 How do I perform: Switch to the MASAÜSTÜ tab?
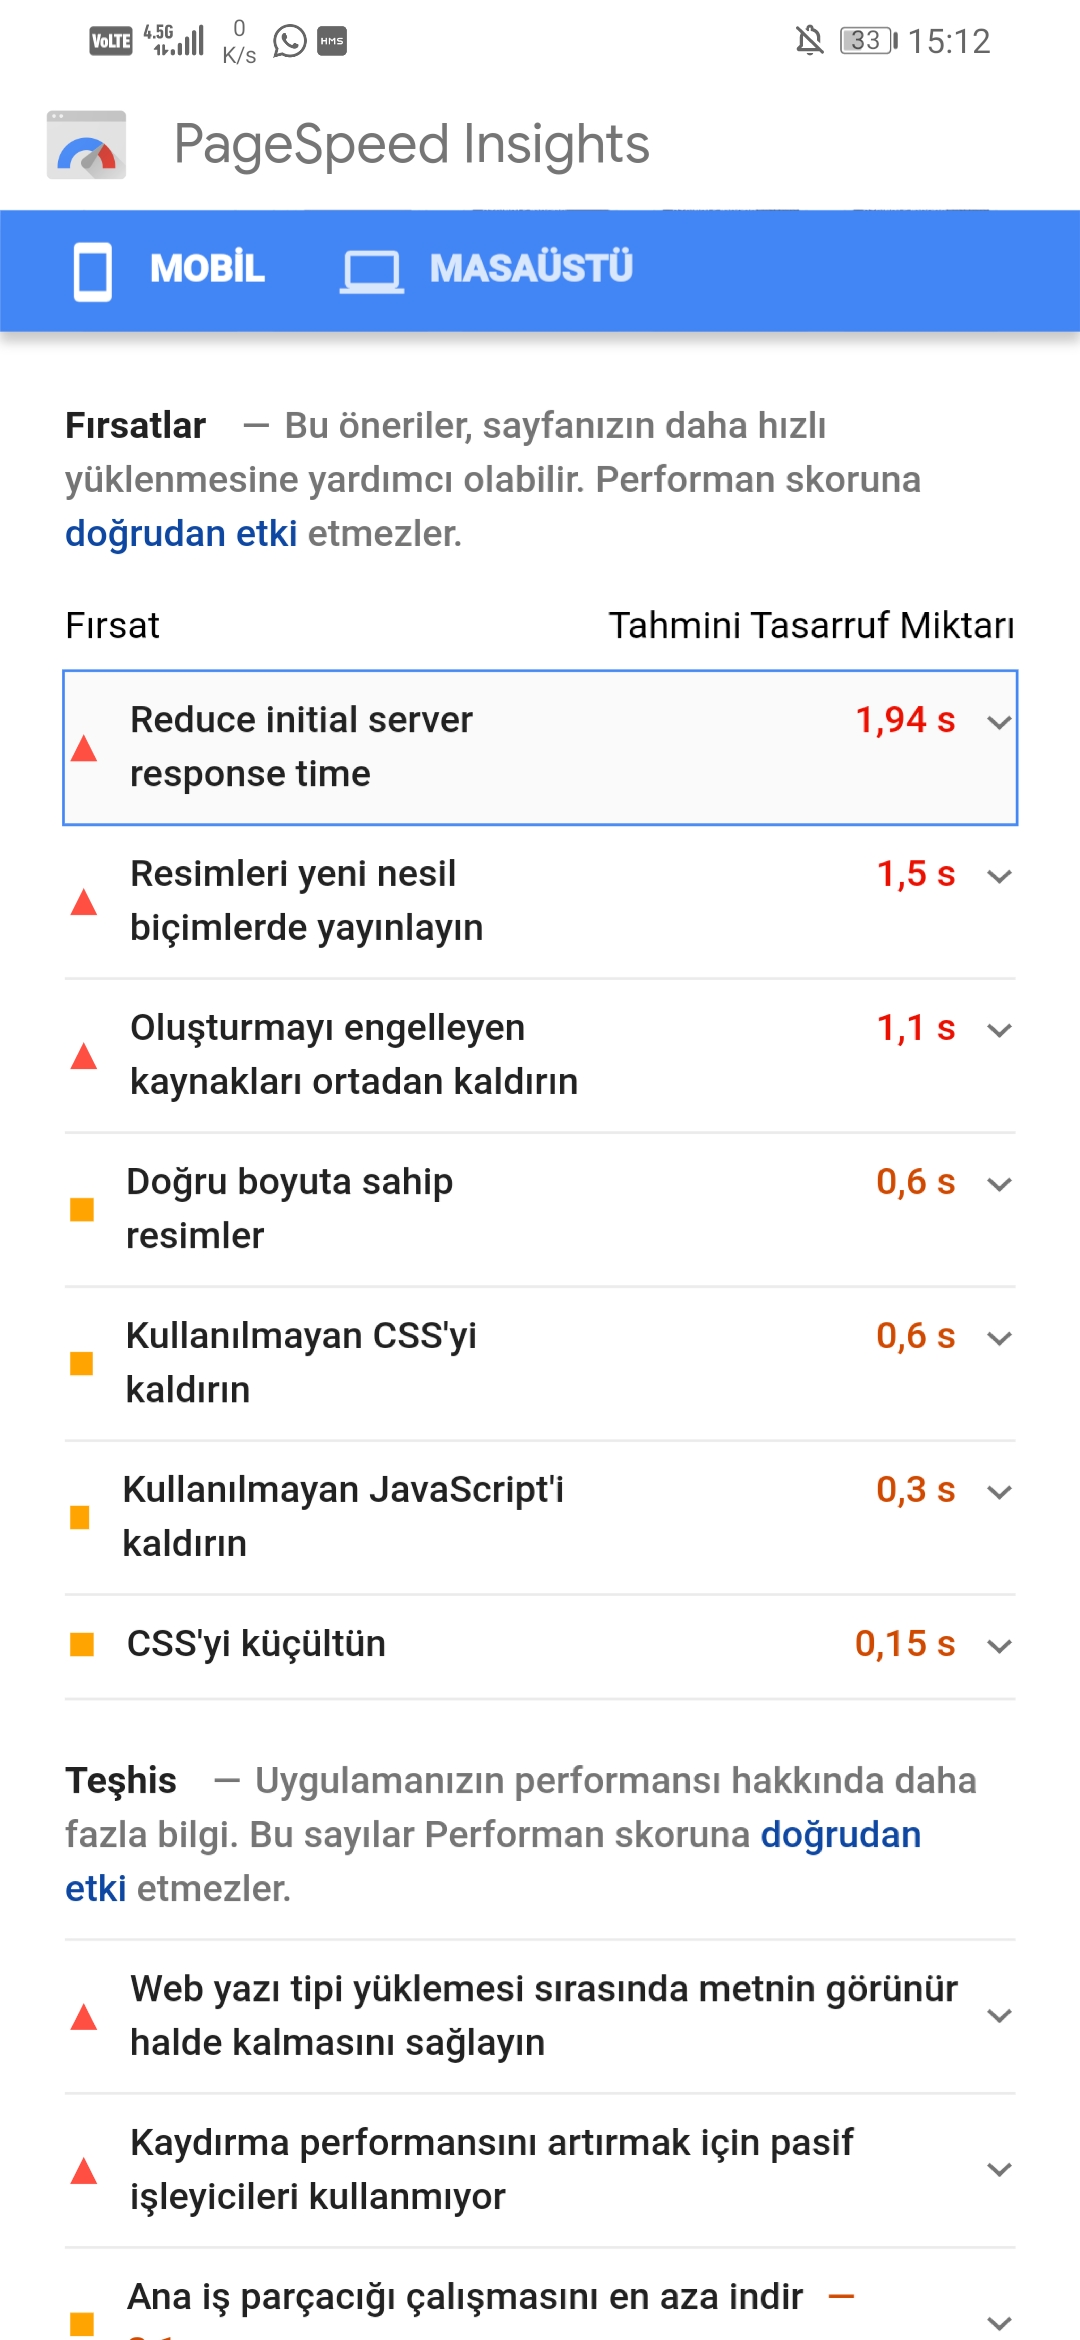(486, 270)
